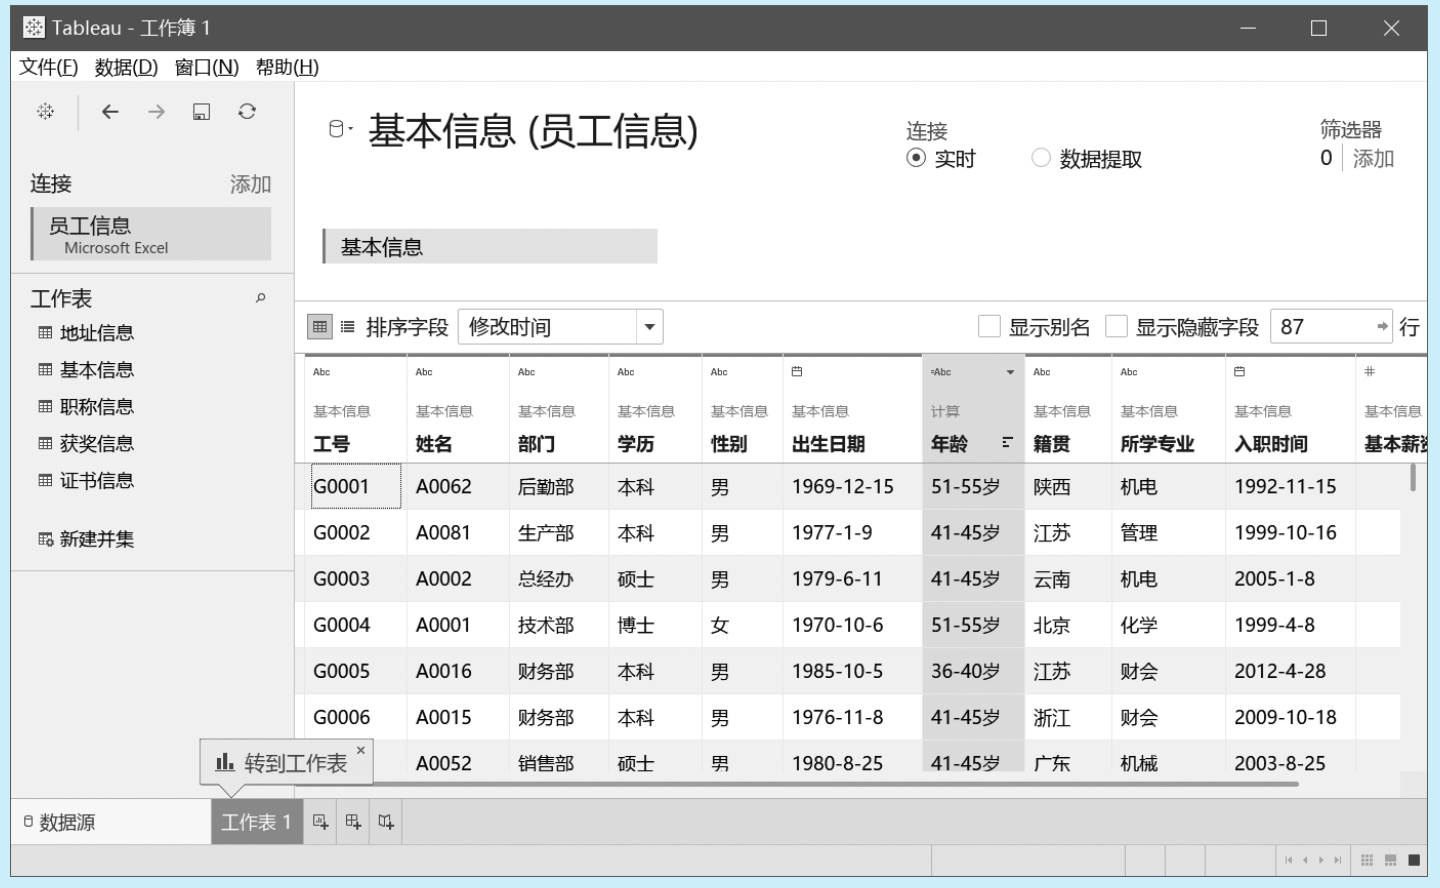This screenshot has width=1440, height=888.
Task: Open the 排序字段 dropdown
Action: point(649,327)
